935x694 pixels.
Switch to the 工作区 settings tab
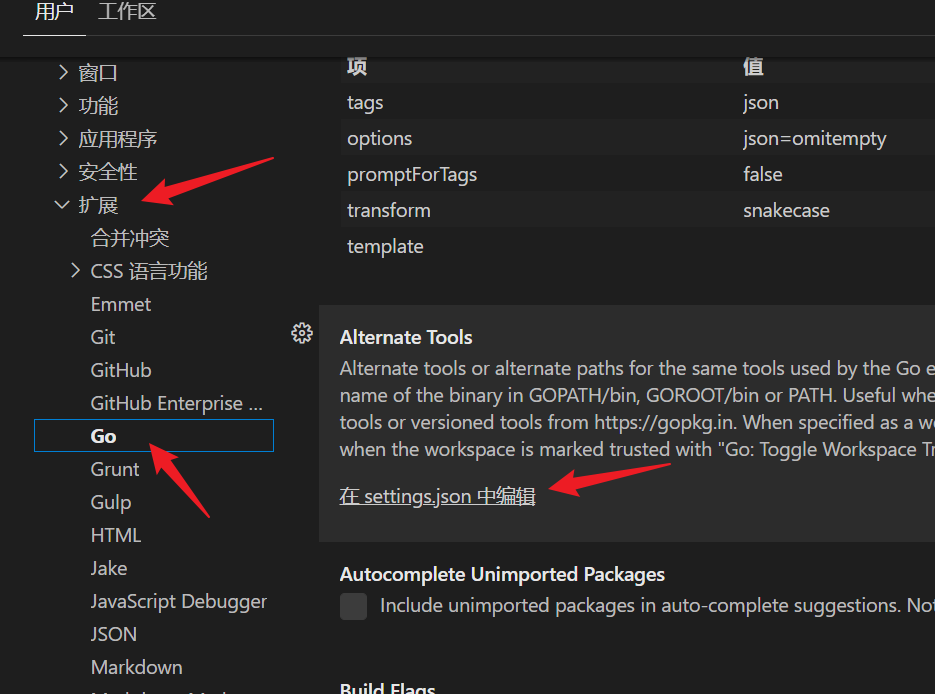(x=127, y=13)
